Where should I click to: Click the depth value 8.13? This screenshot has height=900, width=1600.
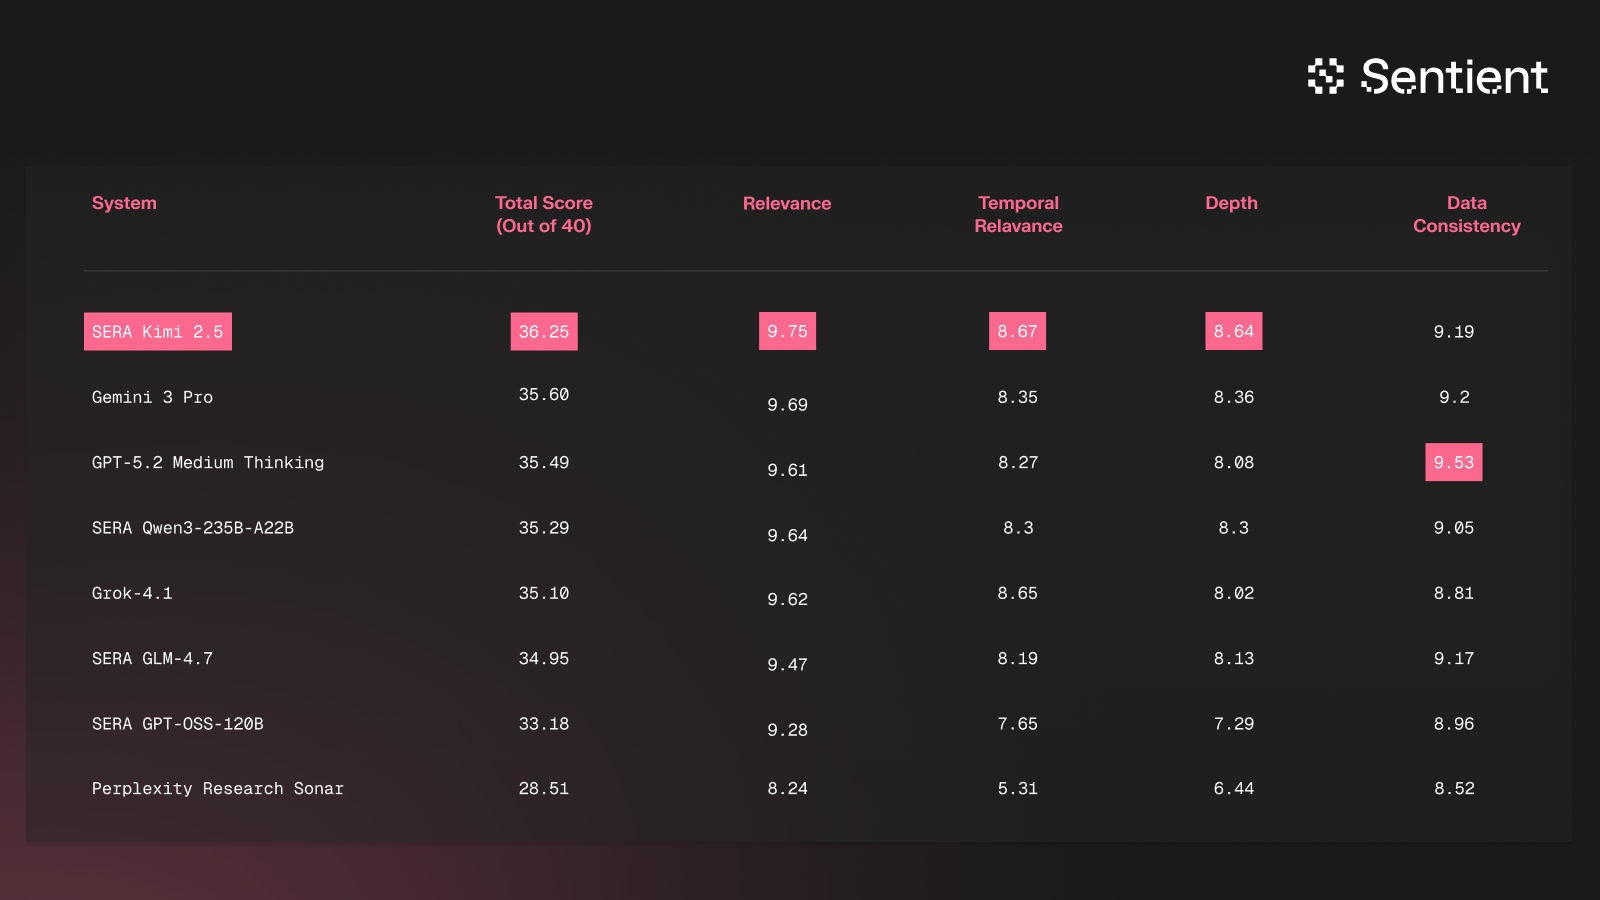coord(1233,659)
